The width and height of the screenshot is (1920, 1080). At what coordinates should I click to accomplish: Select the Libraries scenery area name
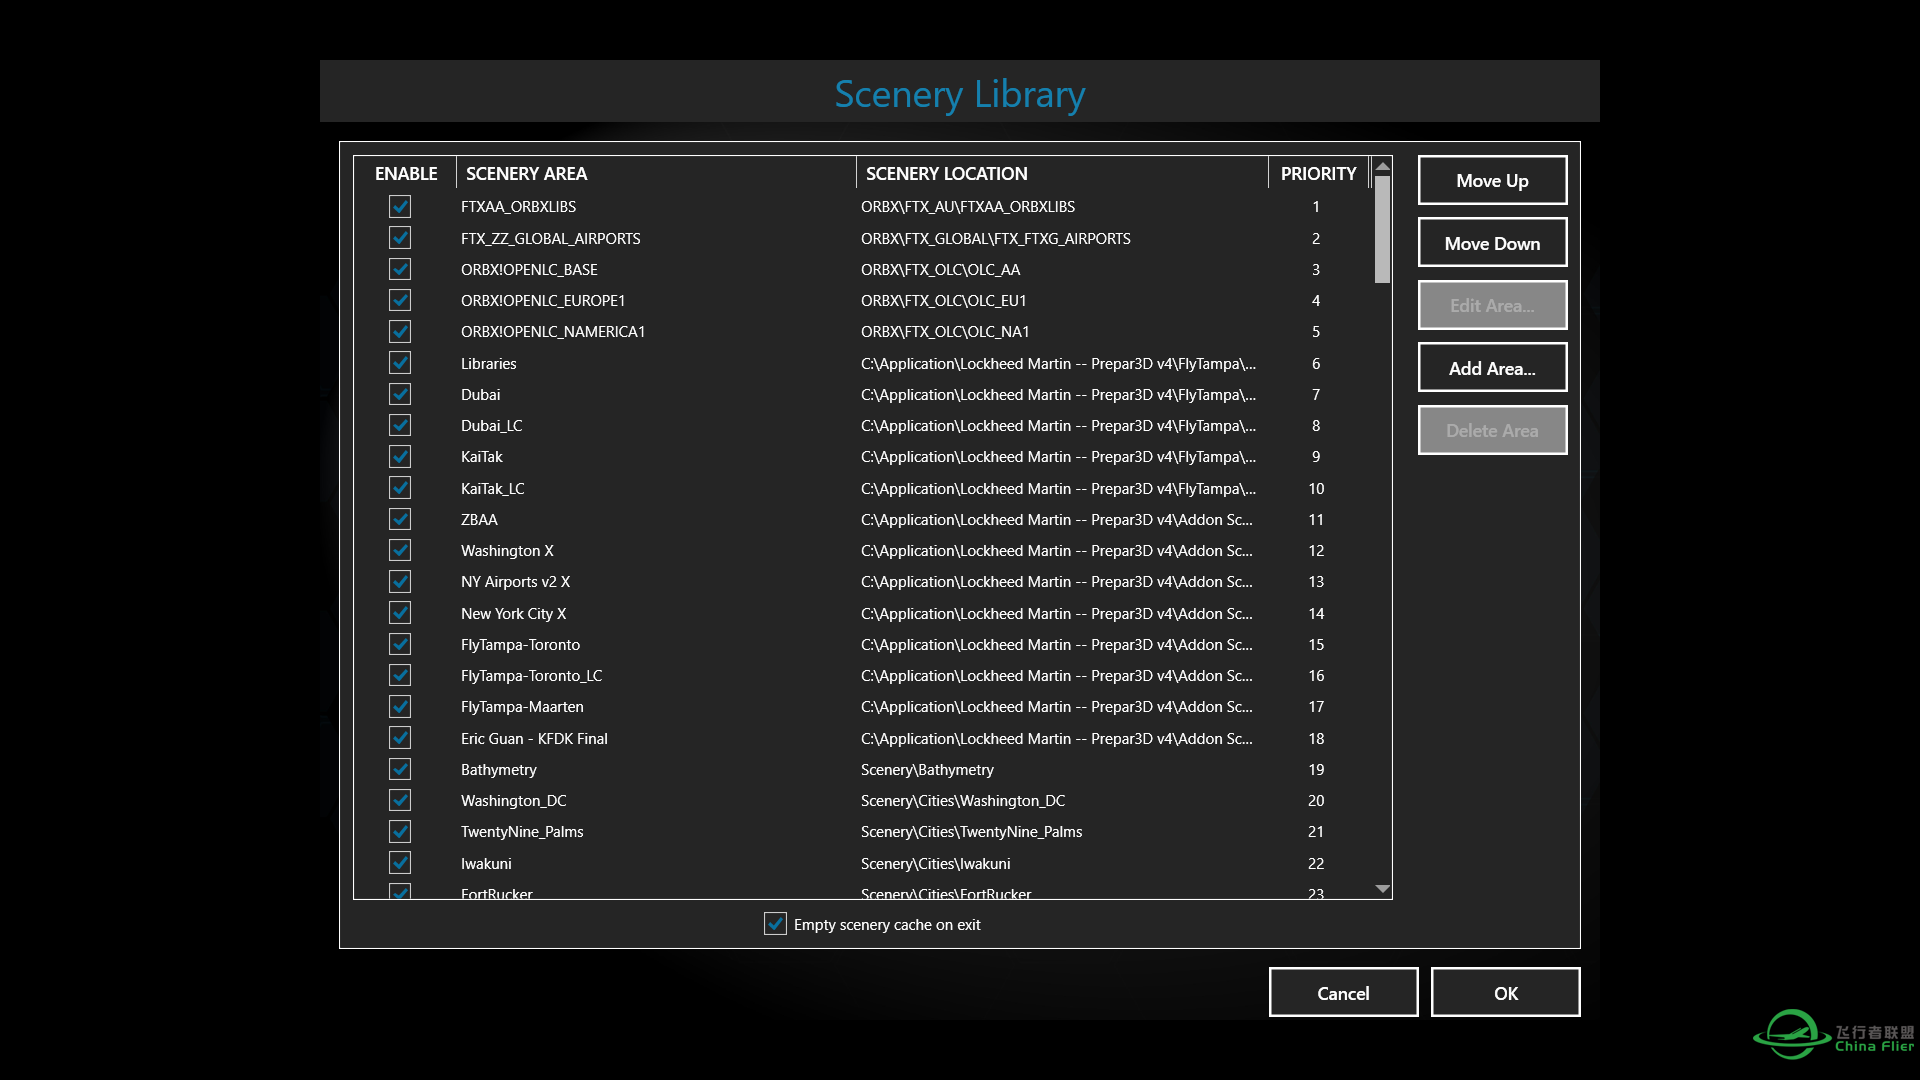[x=488, y=363]
